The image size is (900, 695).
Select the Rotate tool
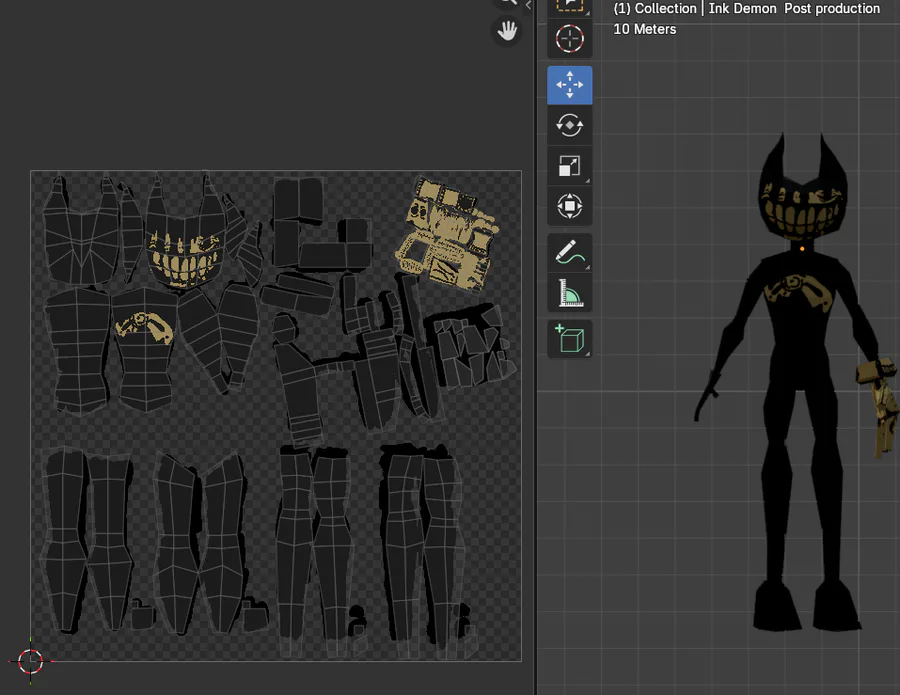(x=569, y=125)
